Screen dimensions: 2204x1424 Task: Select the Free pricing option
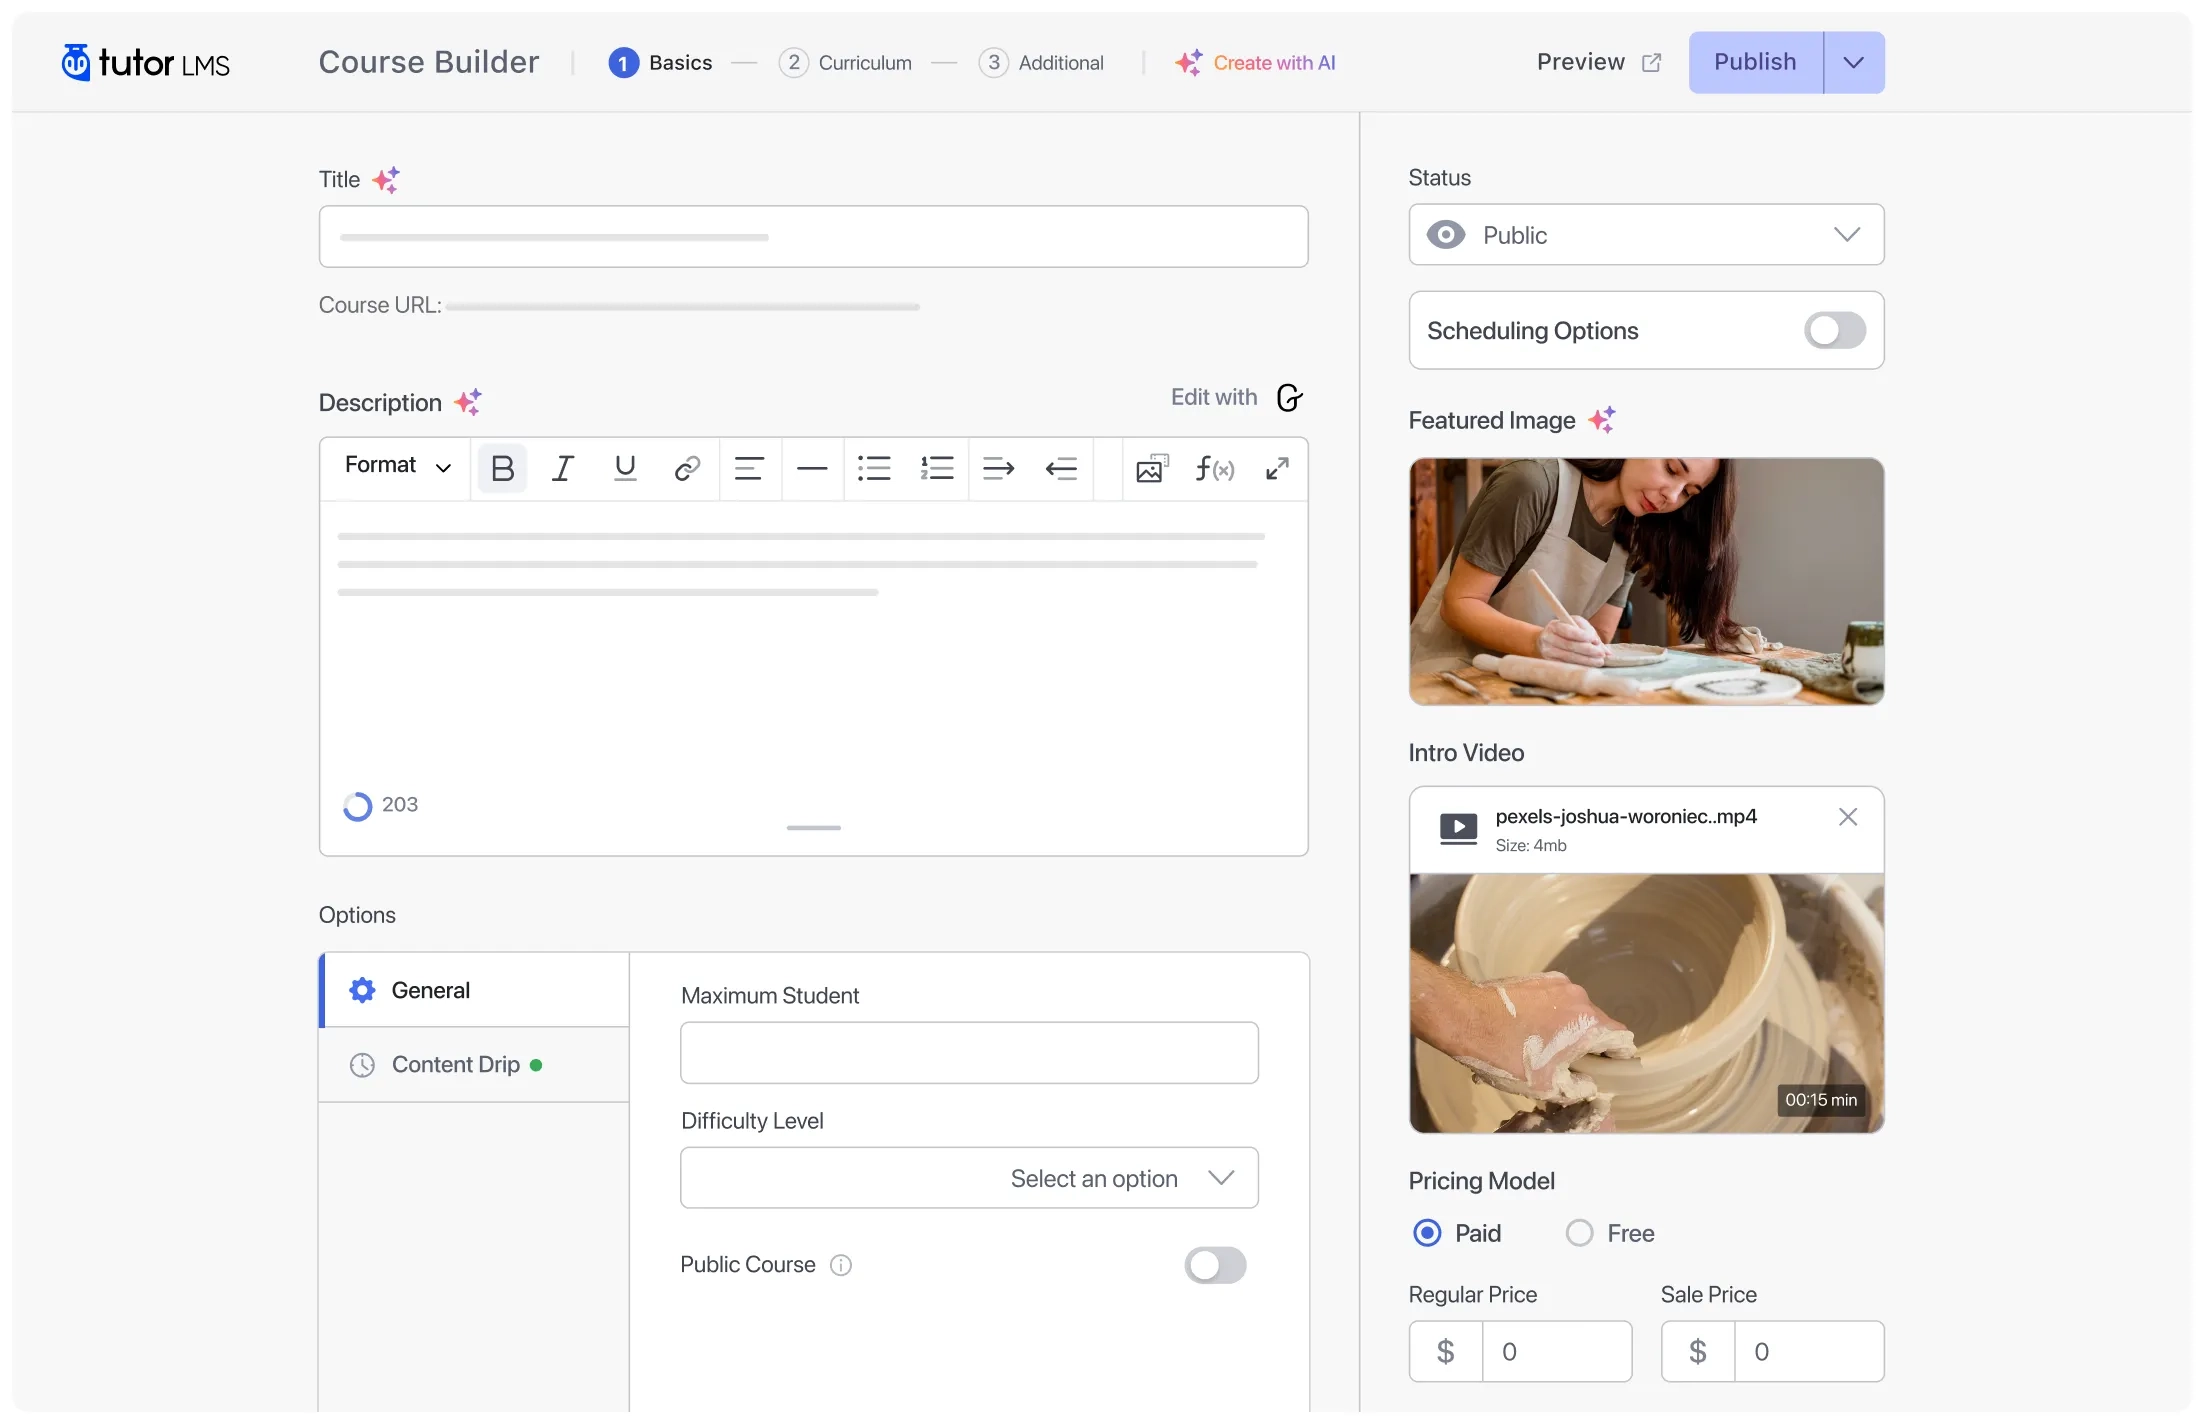coord(1578,1233)
